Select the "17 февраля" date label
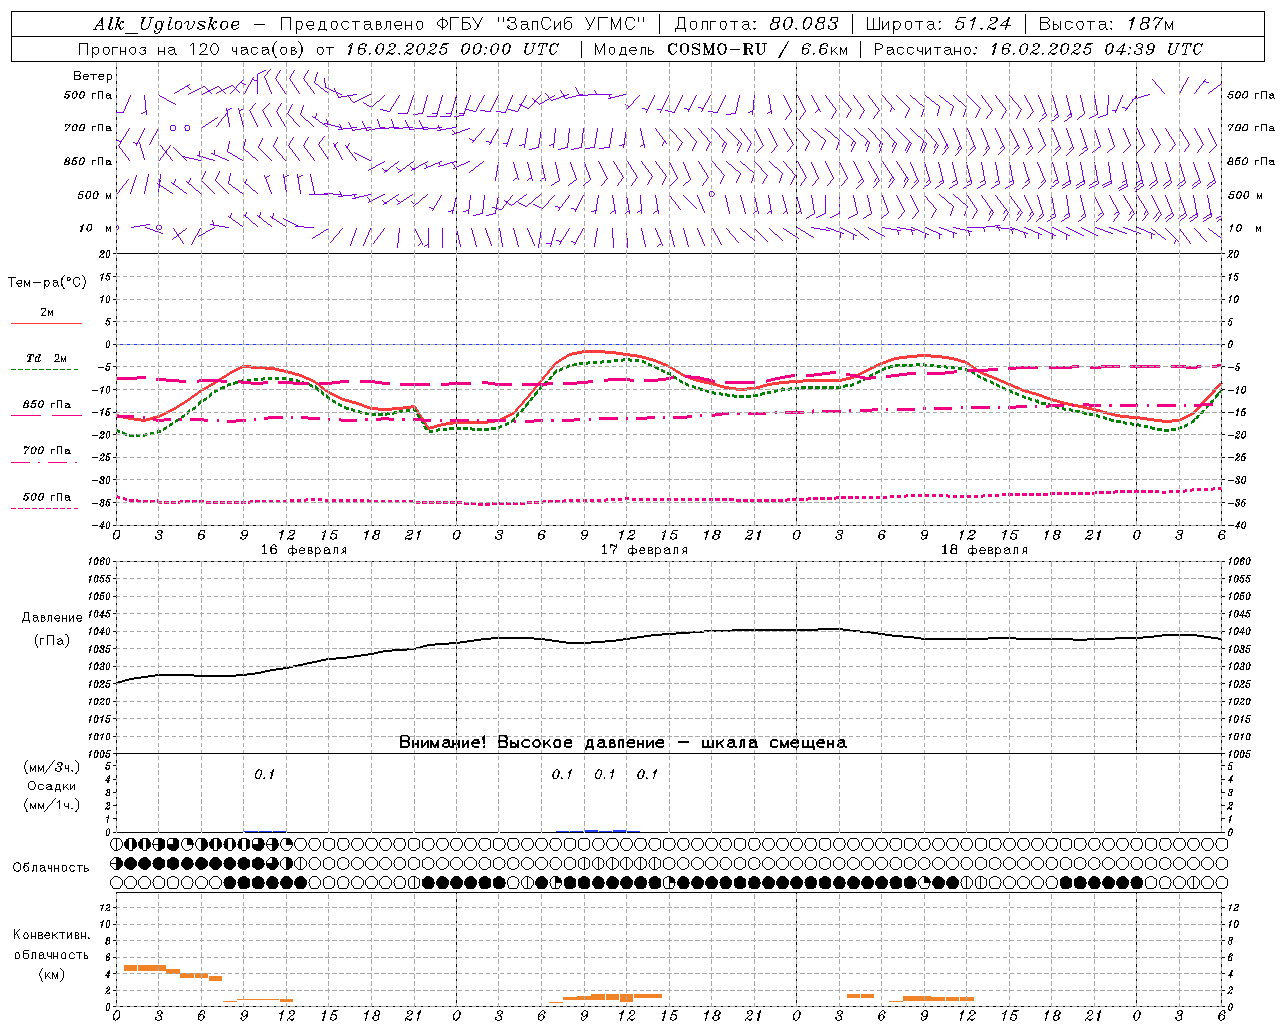Viewport: 1280px width, 1024px height. pyautogui.click(x=644, y=550)
